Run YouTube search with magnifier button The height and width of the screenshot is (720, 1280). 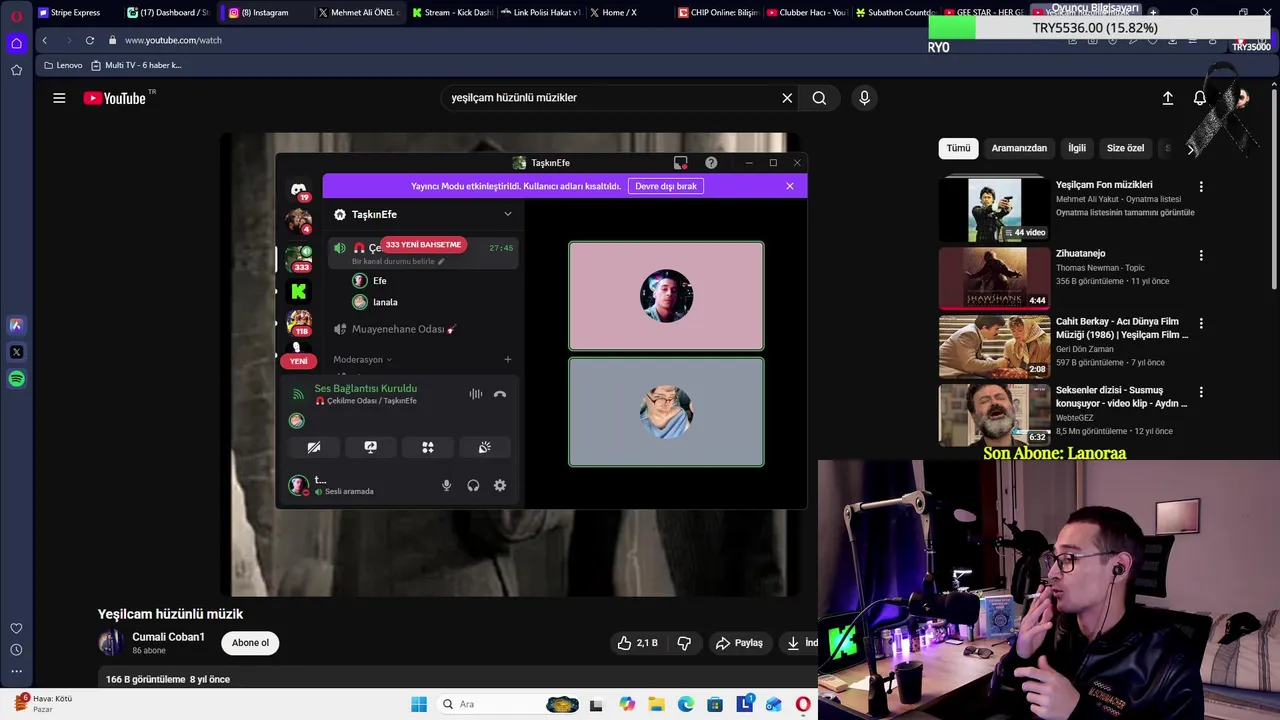[x=819, y=98]
